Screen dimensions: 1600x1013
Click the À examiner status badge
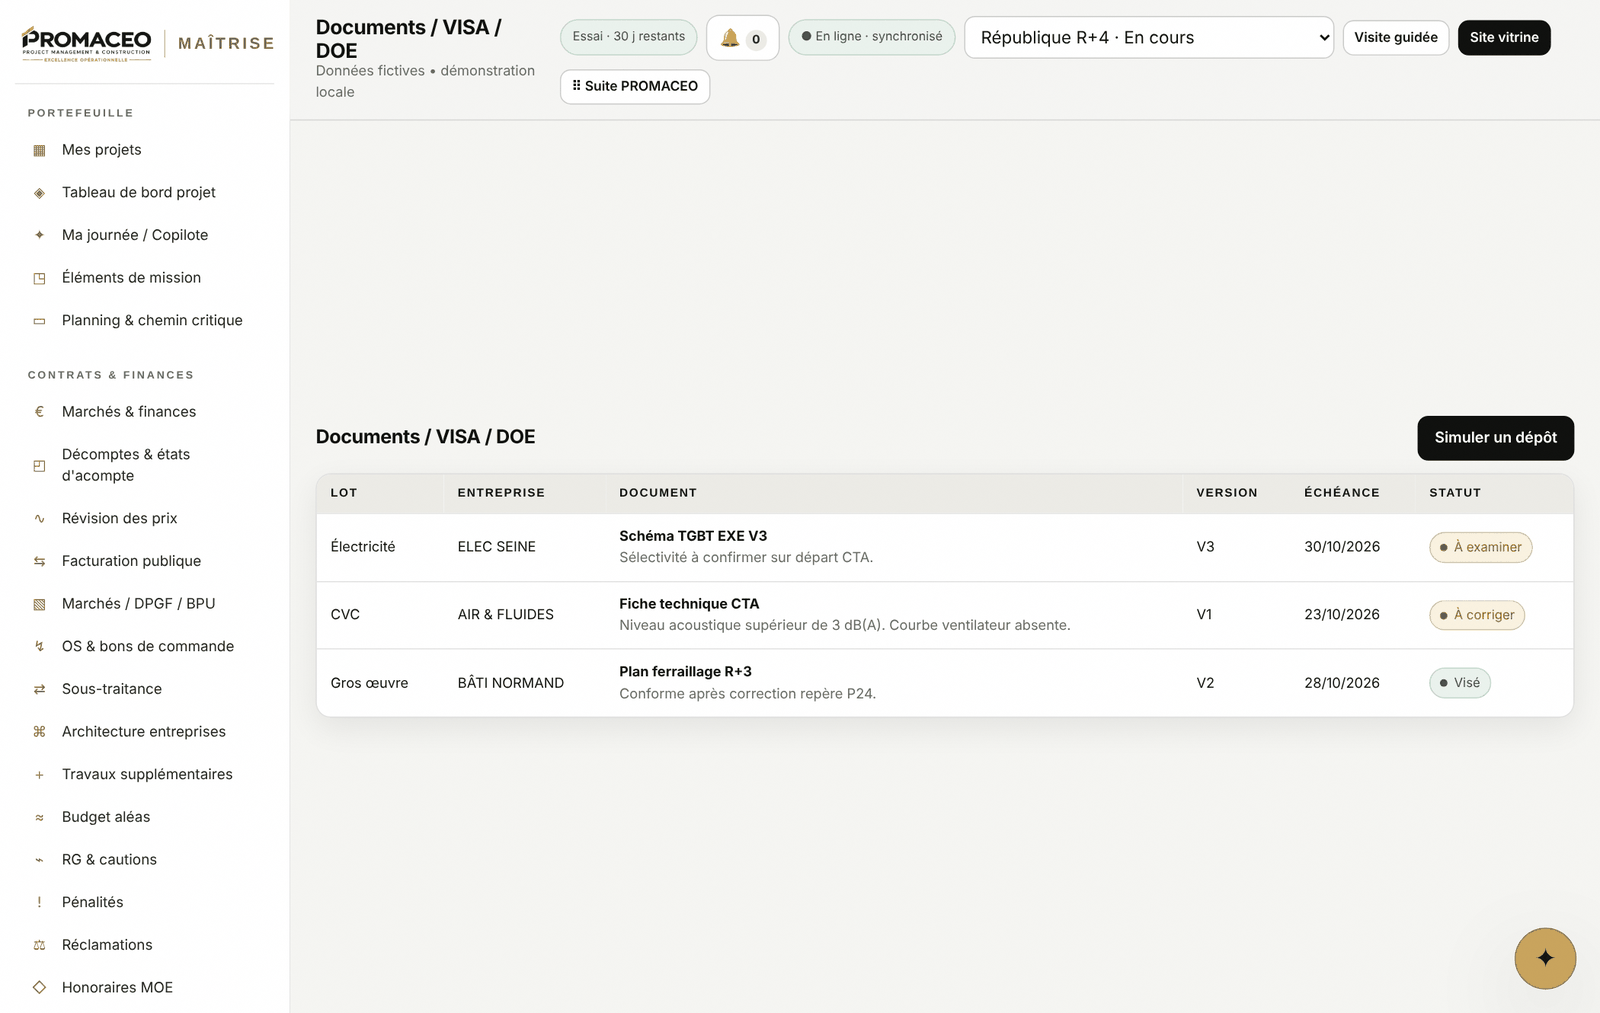pos(1480,548)
